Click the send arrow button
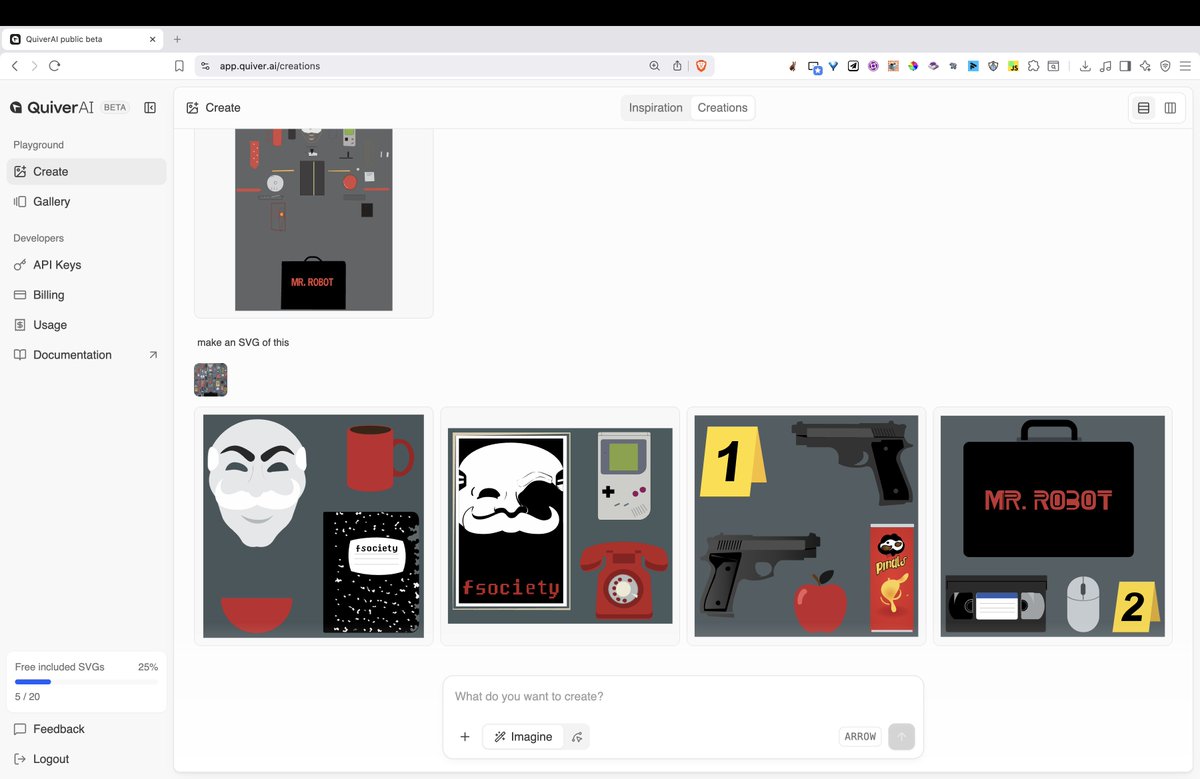Image resolution: width=1200 pixels, height=779 pixels. (x=901, y=737)
